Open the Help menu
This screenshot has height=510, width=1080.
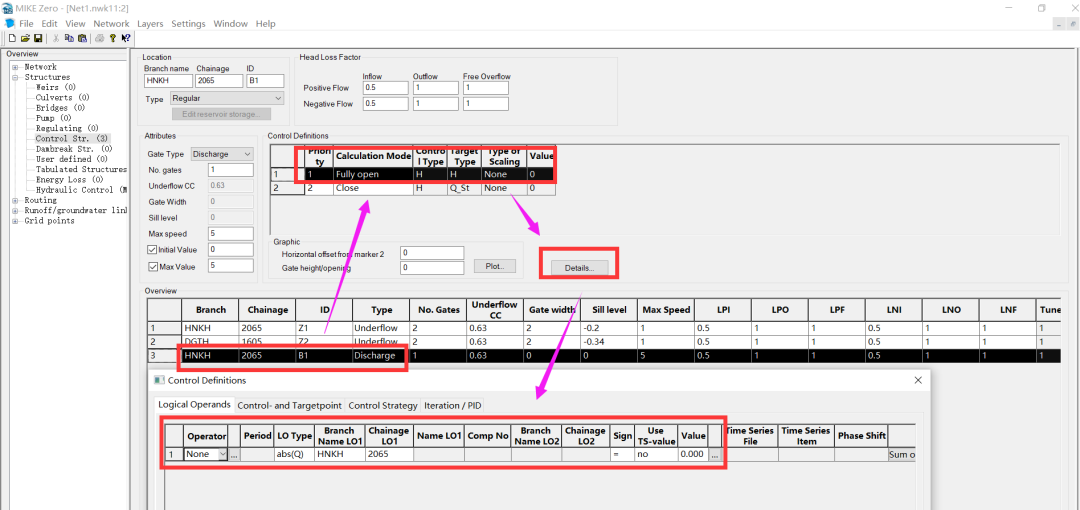pos(265,23)
